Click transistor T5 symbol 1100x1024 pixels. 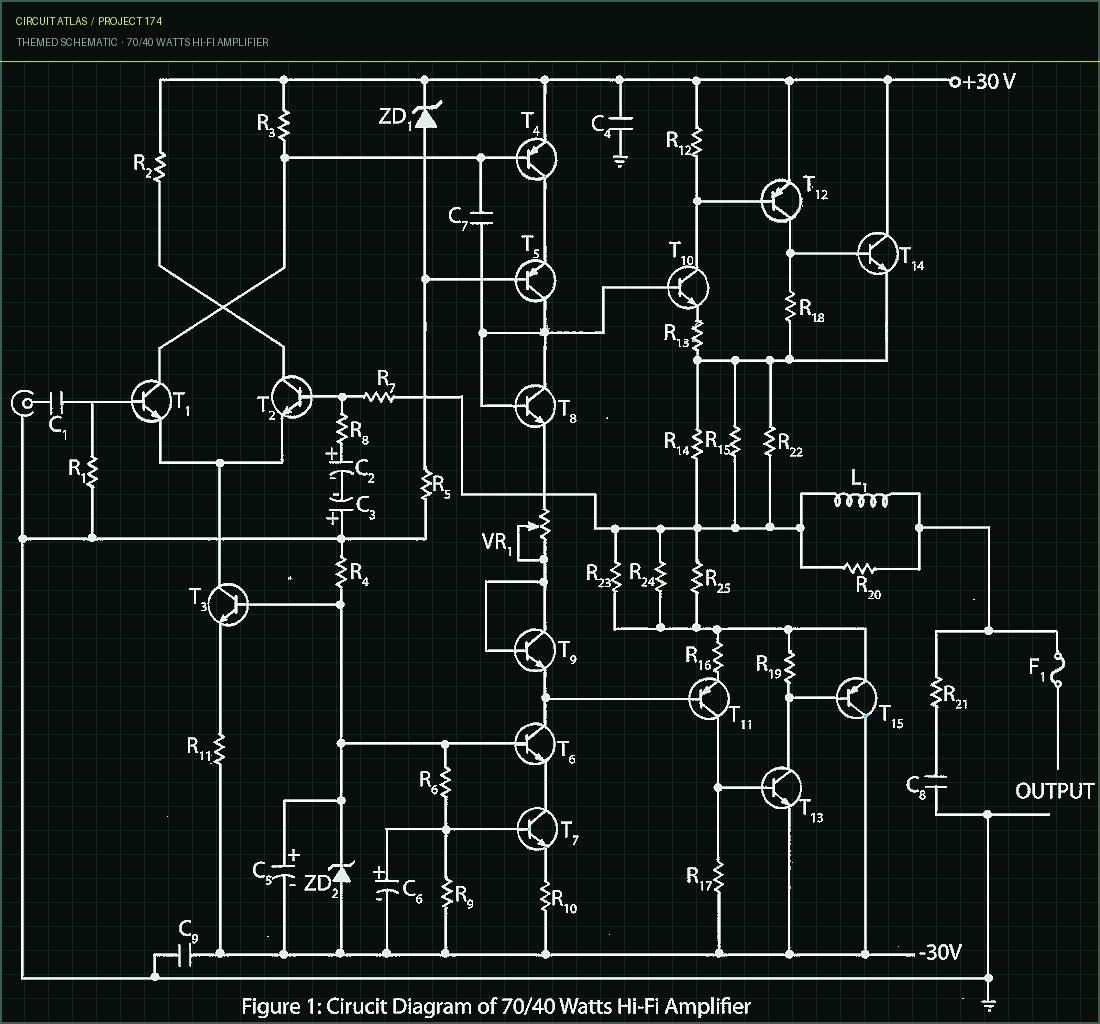tap(535, 280)
